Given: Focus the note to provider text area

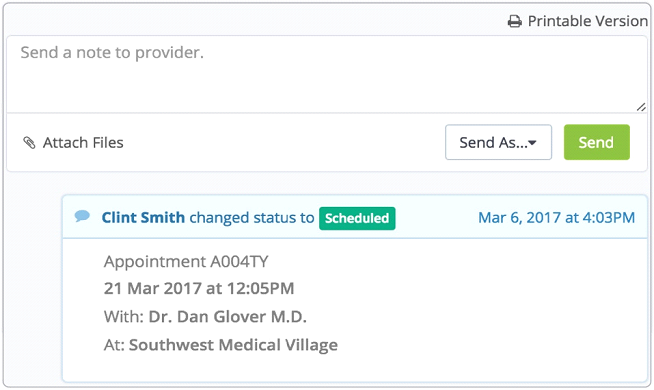Looking at the screenshot, I should [x=327, y=74].
